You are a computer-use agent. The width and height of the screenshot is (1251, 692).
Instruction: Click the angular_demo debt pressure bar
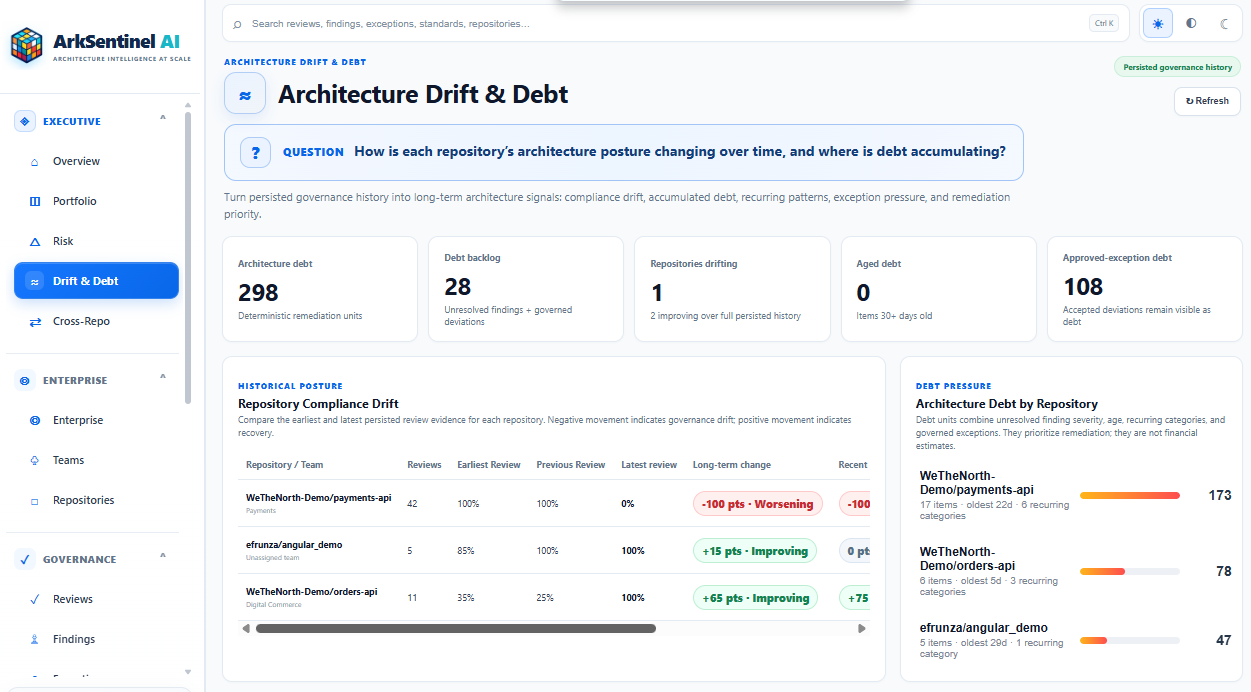pyautogui.click(x=1130, y=640)
